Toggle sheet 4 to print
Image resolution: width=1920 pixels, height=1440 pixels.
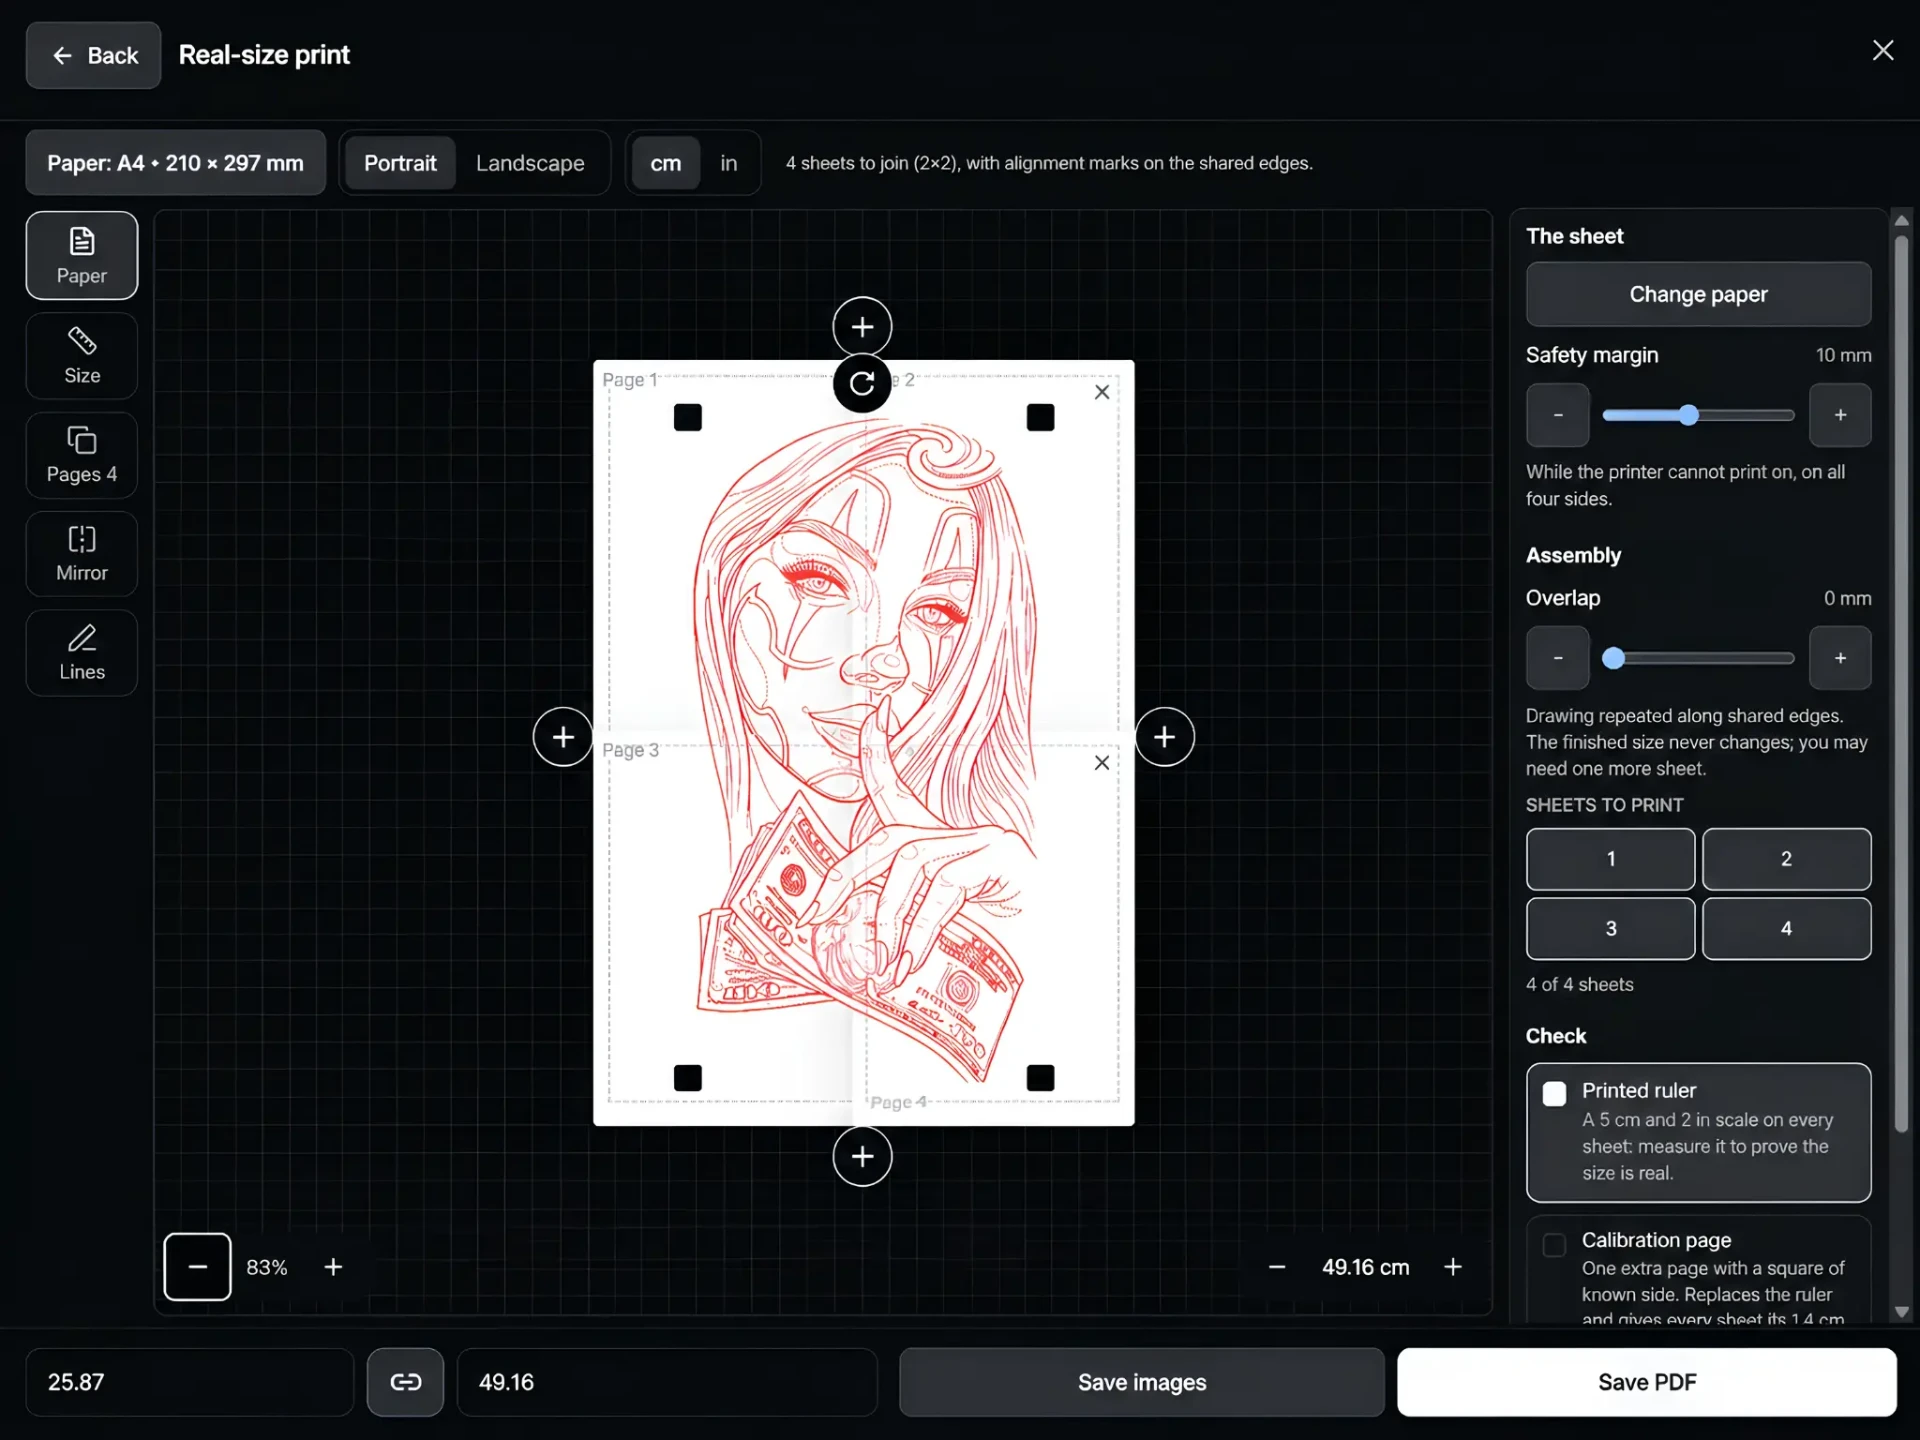click(x=1786, y=929)
